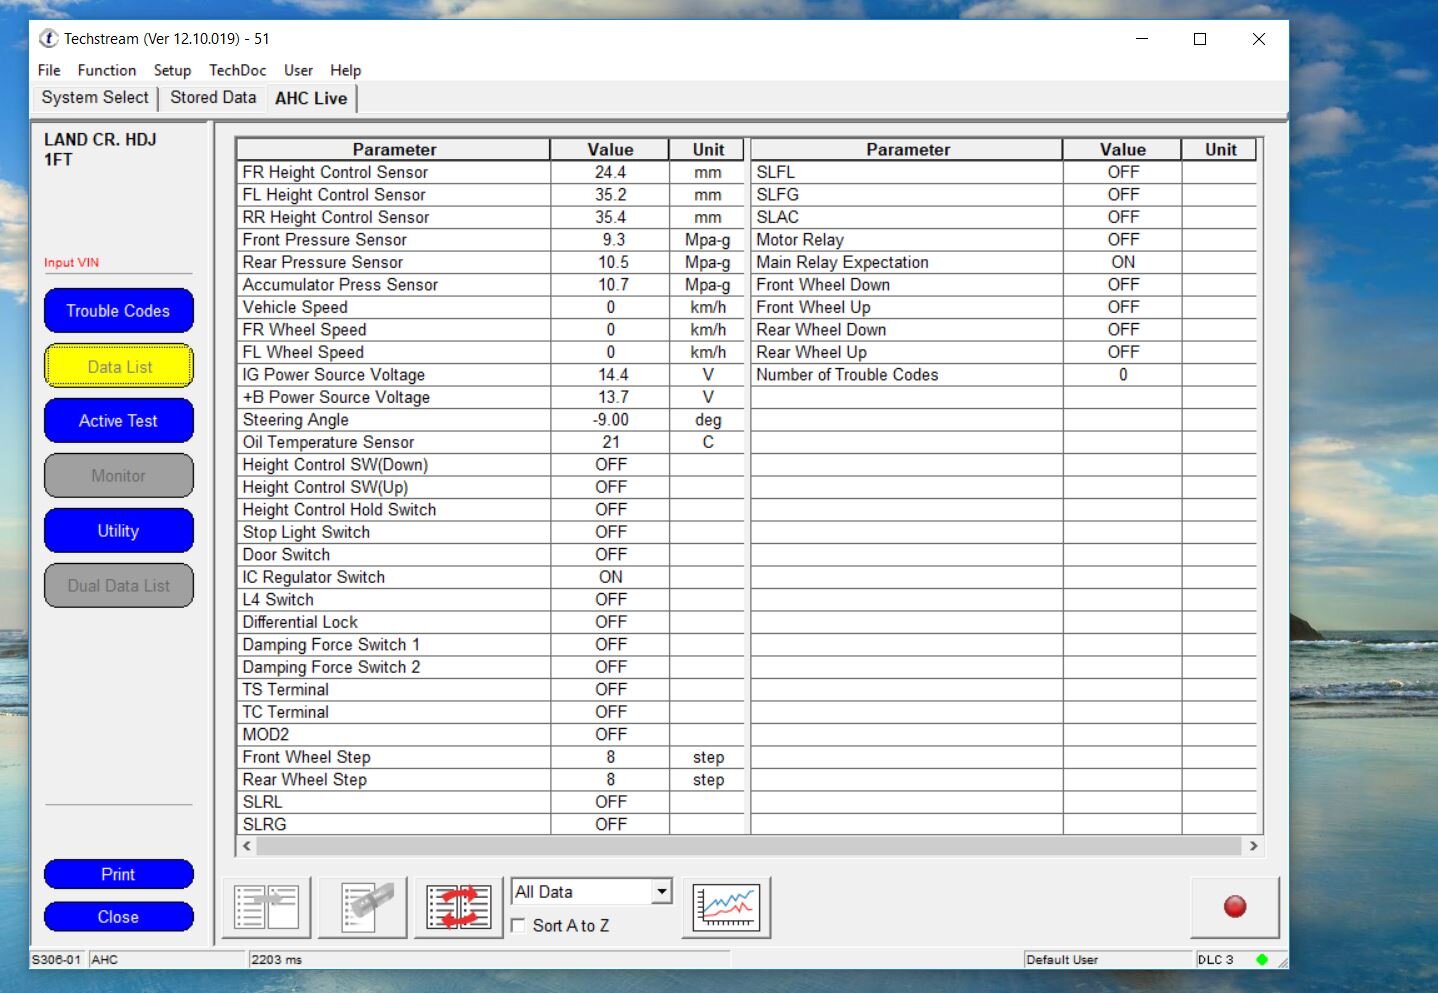This screenshot has height=993, width=1438.
Task: Select Main Relay Expectation row
Action: pyautogui.click(x=1004, y=262)
